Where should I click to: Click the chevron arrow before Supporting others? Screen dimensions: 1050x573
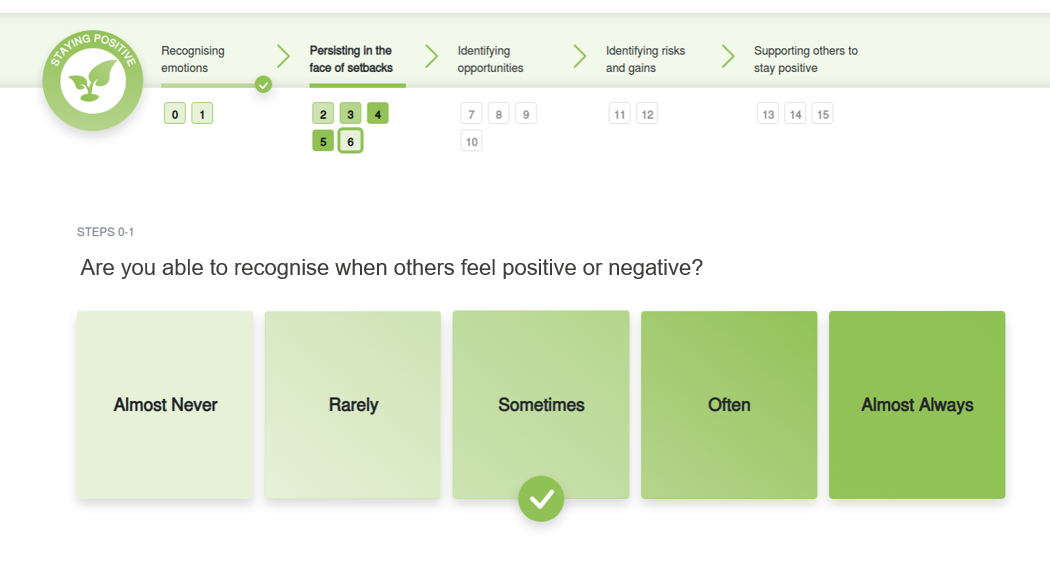click(x=728, y=57)
